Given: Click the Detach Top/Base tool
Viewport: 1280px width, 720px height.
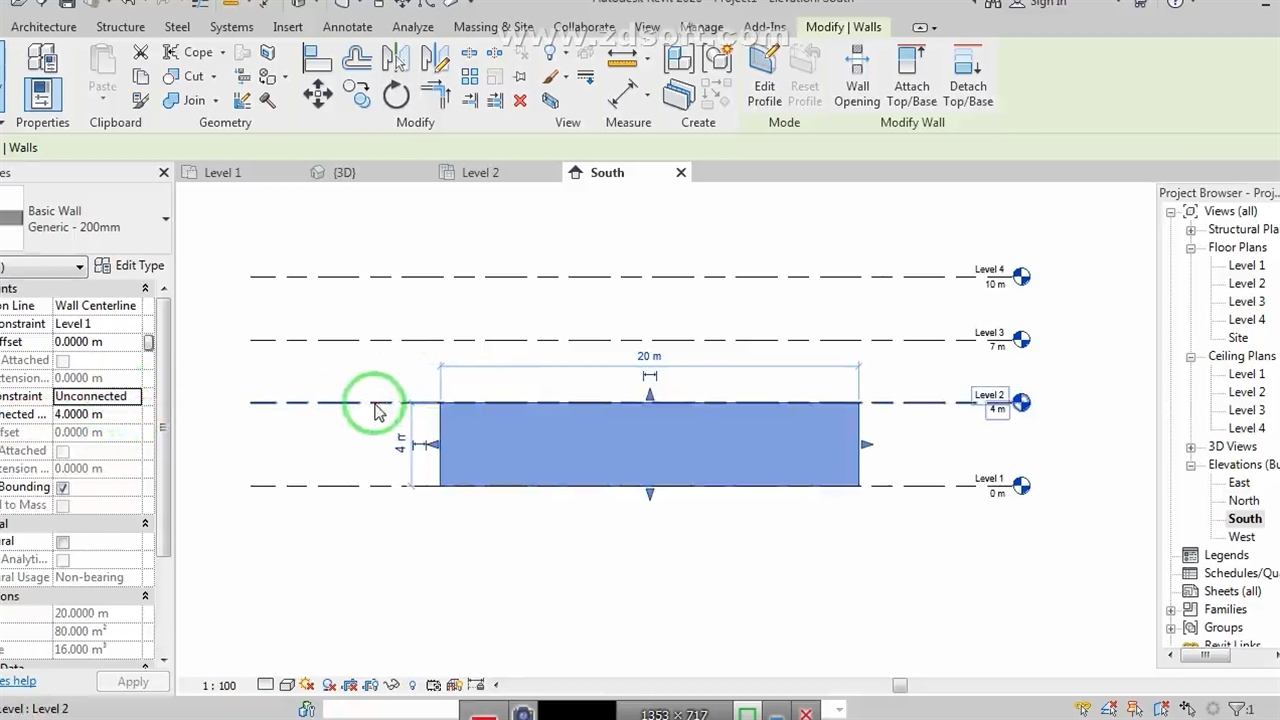Looking at the screenshot, I should click(x=967, y=78).
